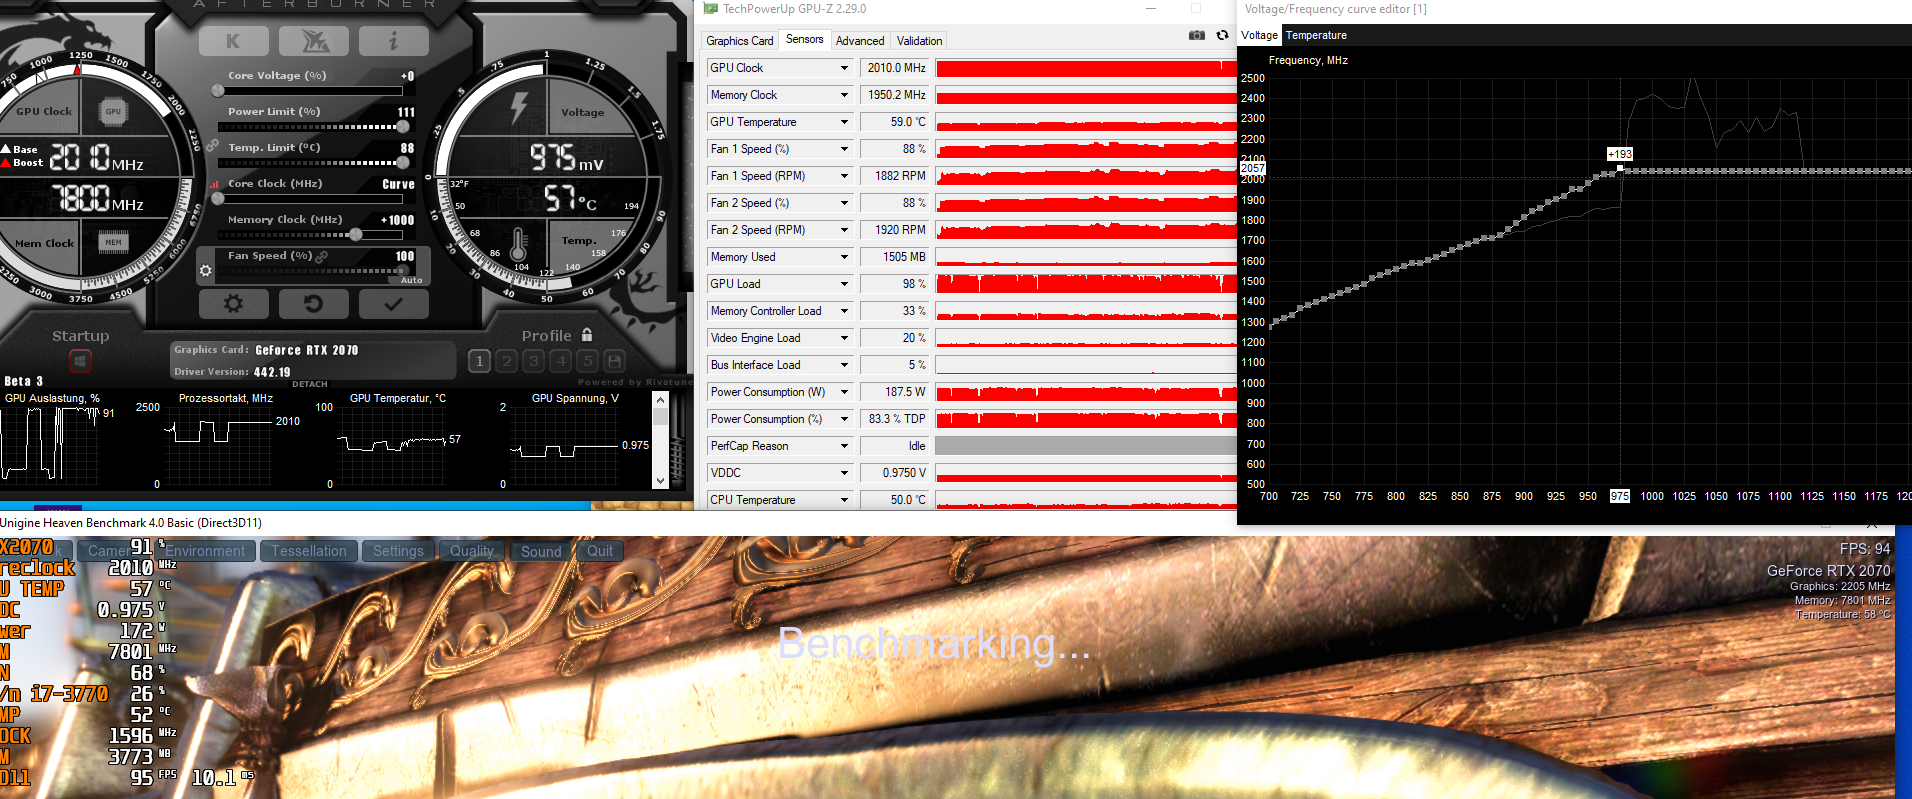Switch to GPU-Z Advanced tab

[860, 41]
